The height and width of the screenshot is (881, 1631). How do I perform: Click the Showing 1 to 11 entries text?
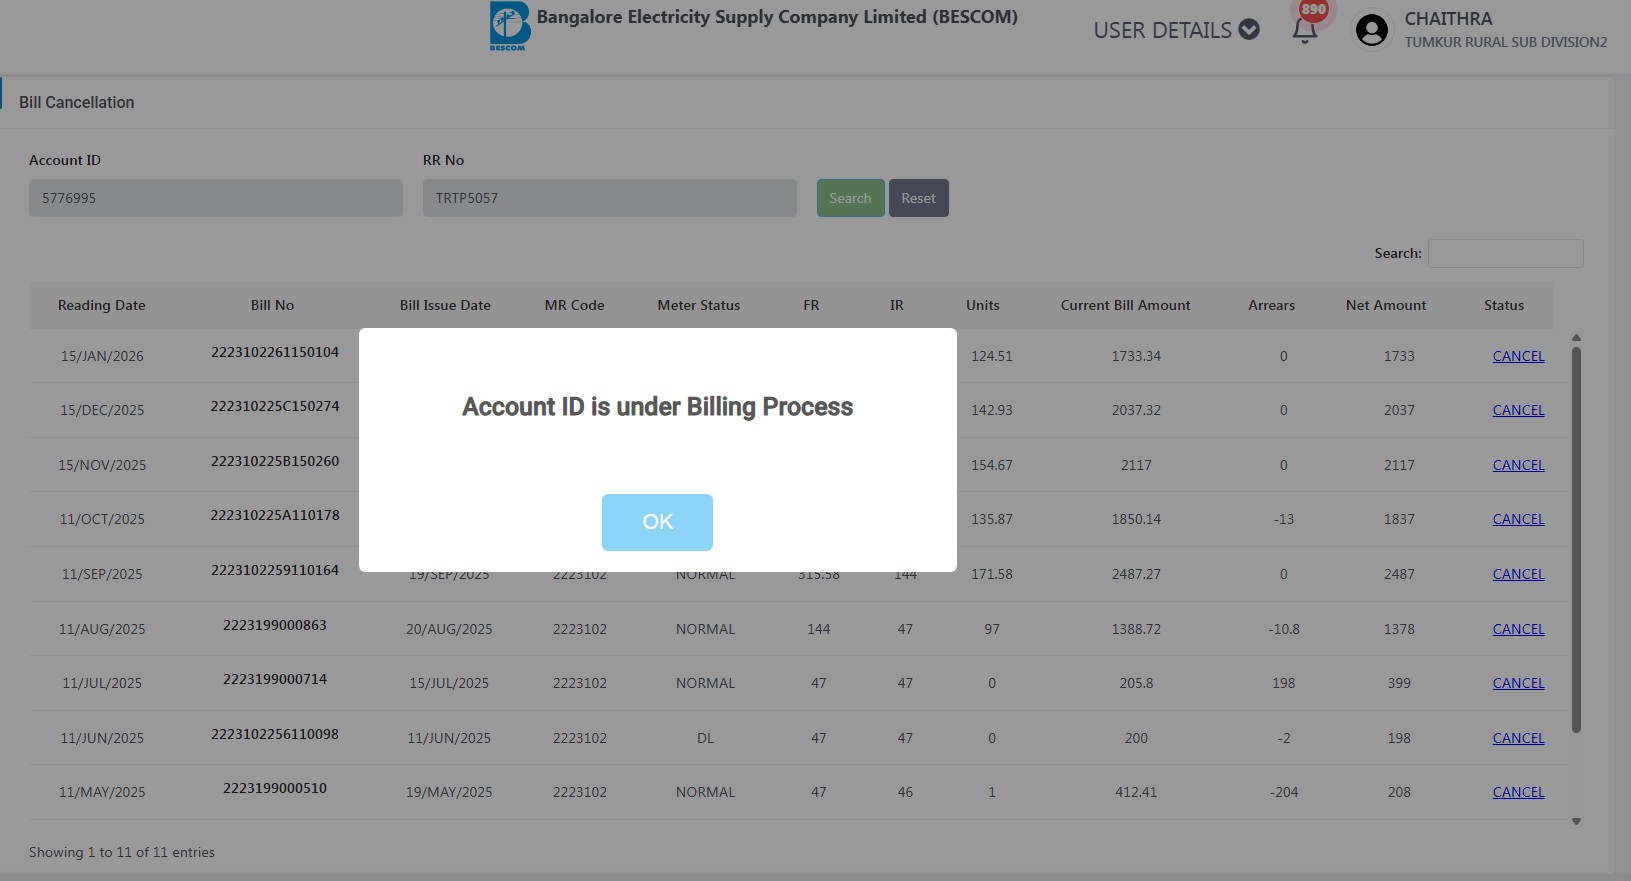(122, 852)
